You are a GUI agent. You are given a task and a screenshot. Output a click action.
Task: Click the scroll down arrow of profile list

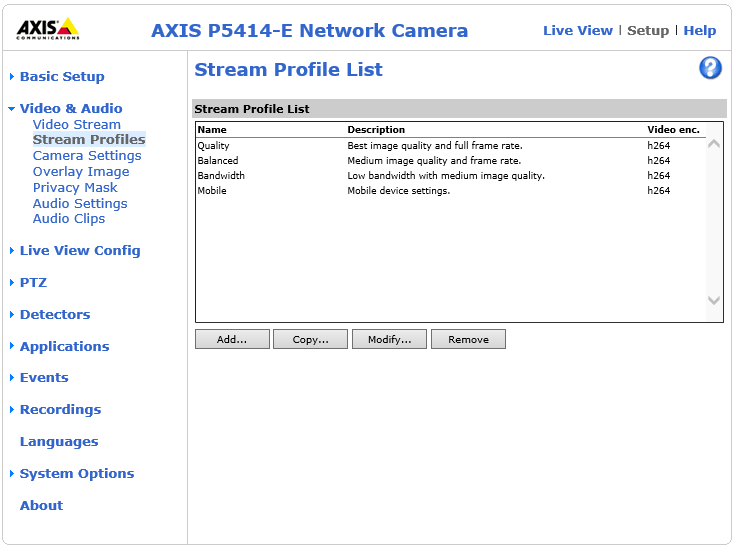click(x=714, y=300)
